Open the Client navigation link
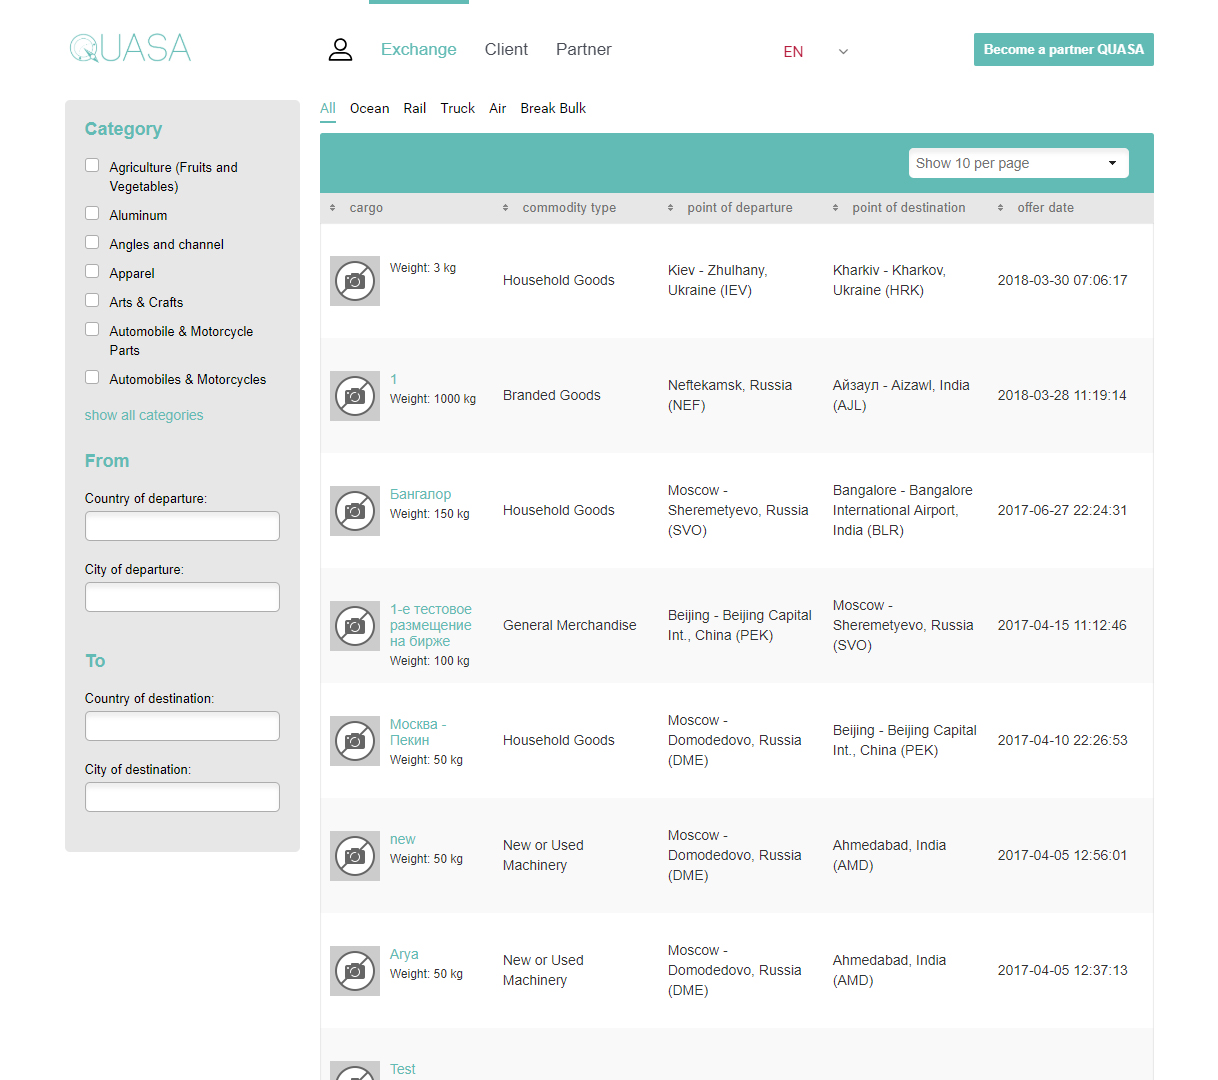 coord(506,50)
